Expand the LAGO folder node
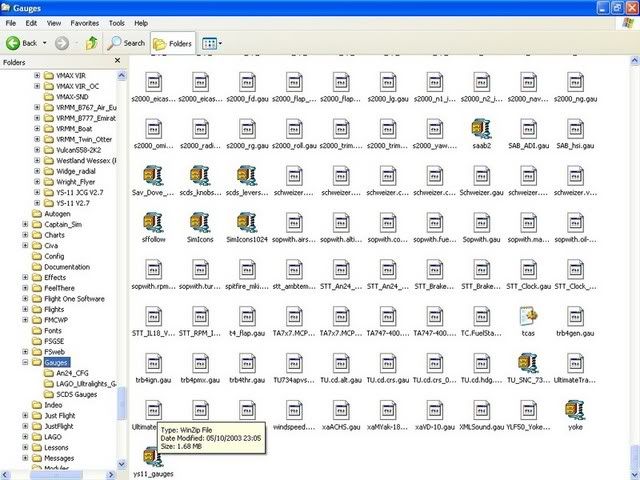Viewport: 640px width, 480px height. (25, 436)
